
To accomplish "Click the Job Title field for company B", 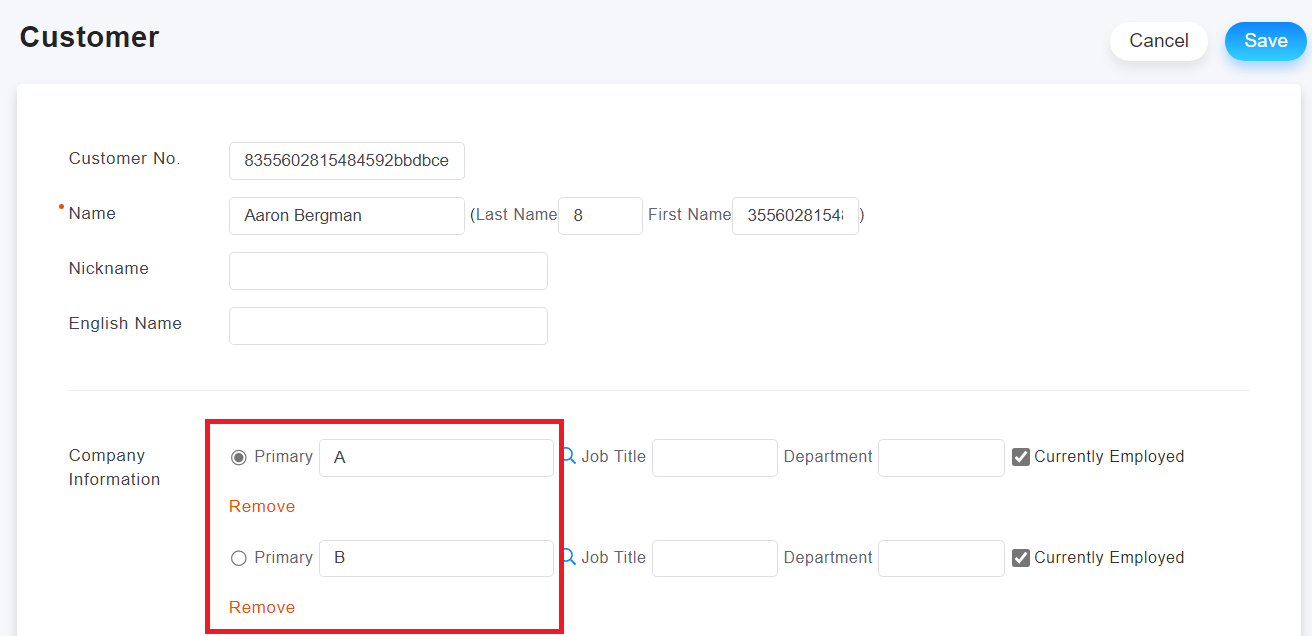I will pos(714,558).
